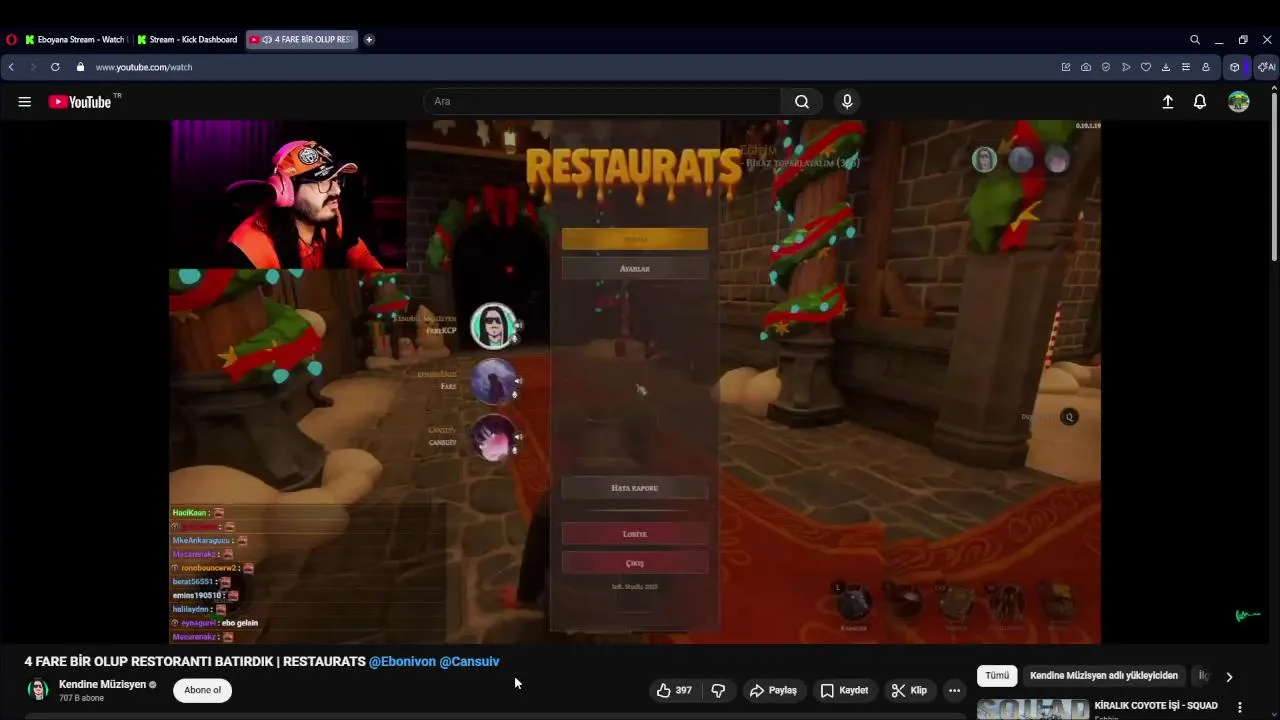Click the send arrow icon in address bar
The width and height of the screenshot is (1280, 720).
pos(1126,67)
